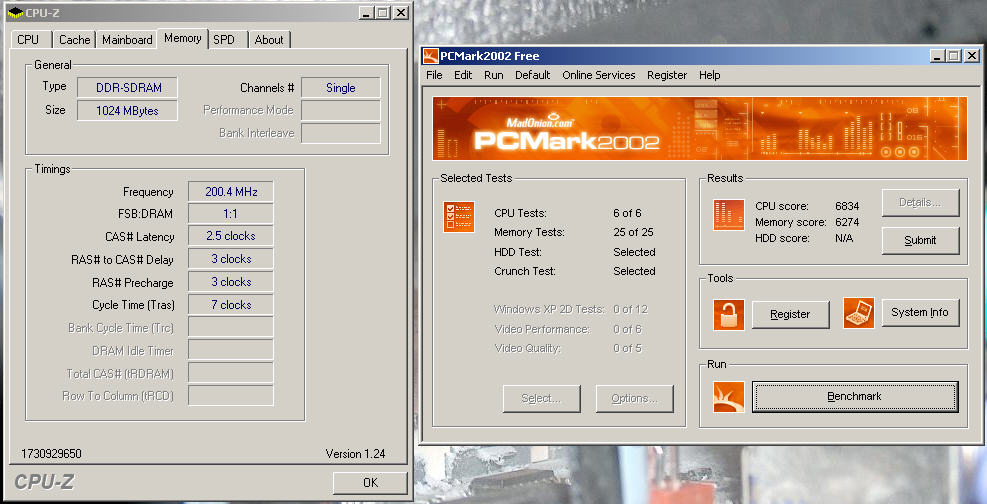The width and height of the screenshot is (987, 504).
Task: Click the CPU Tests 6 of 6 value
Action: click(627, 213)
